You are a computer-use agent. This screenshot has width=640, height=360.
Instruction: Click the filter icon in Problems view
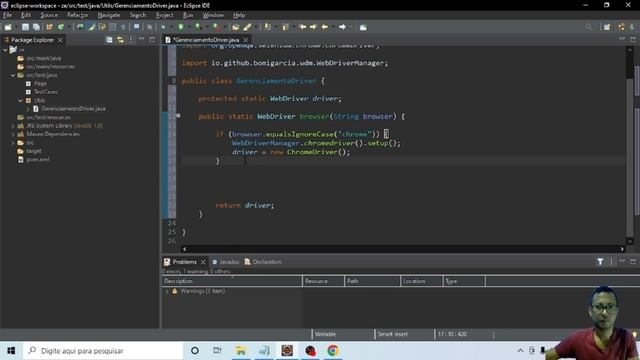coord(600,262)
